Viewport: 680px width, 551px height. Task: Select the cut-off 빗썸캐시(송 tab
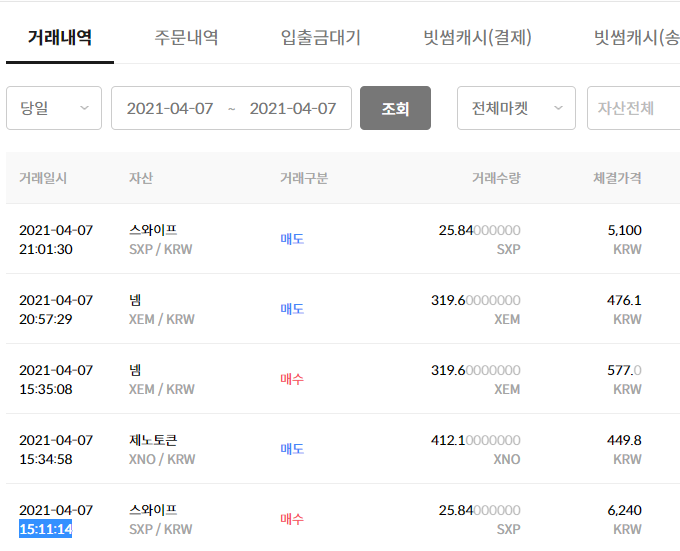pos(637,38)
